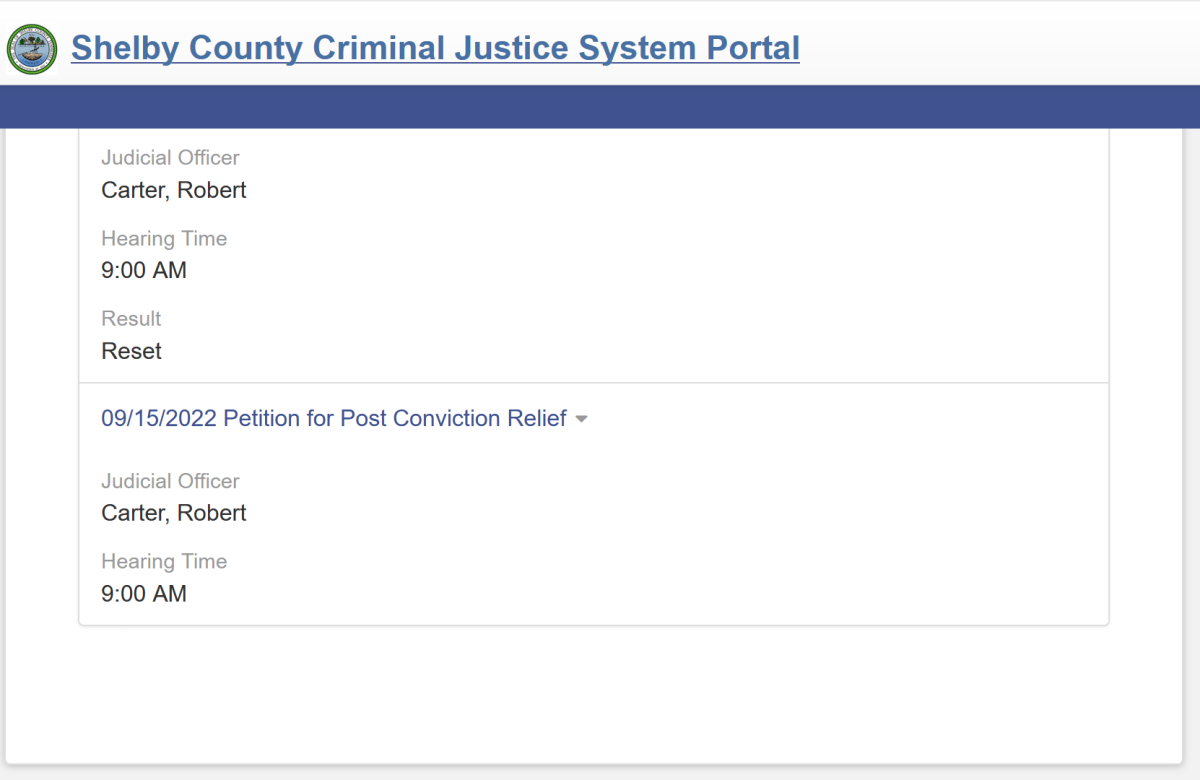Viewport: 1200px width, 780px height.
Task: Click the Shelby County seal logo
Action: [x=32, y=50]
